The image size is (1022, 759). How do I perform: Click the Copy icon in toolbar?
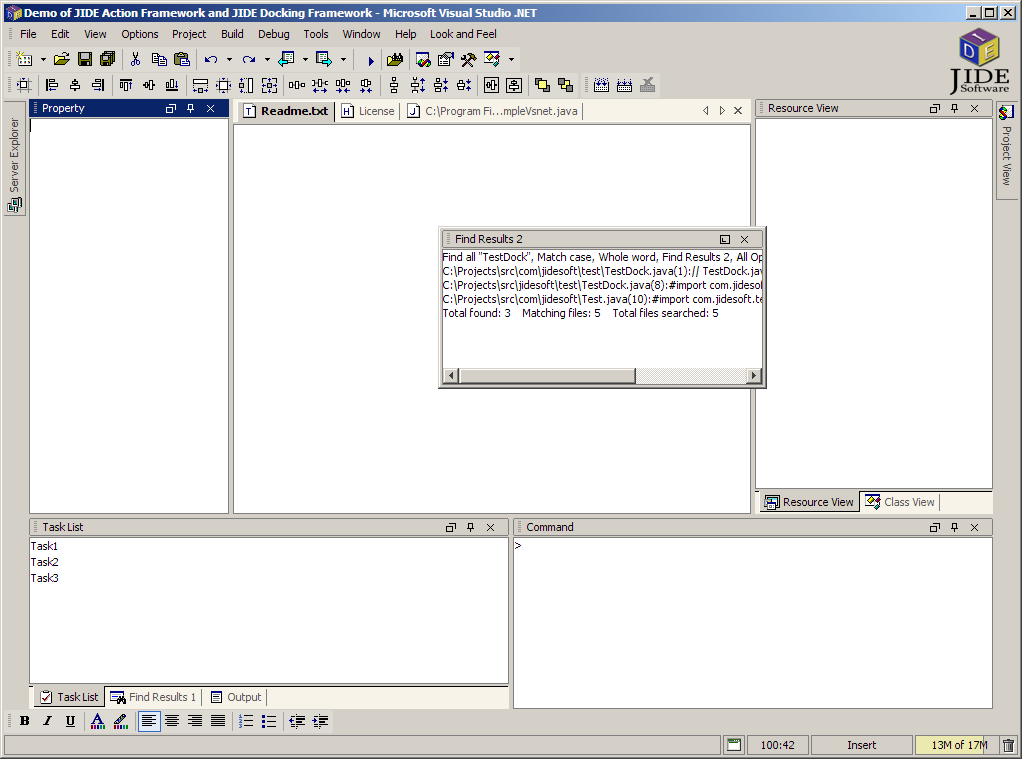coord(159,59)
